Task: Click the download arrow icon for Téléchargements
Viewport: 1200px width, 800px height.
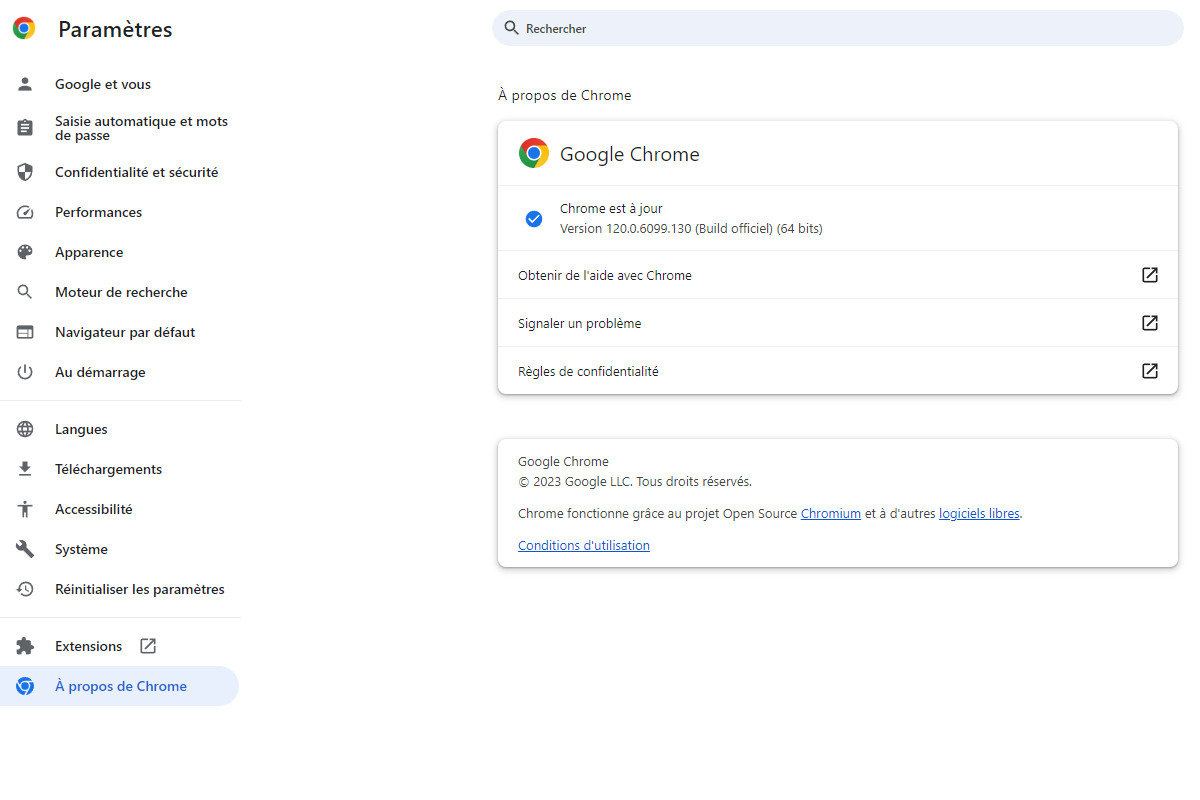Action: 25,469
